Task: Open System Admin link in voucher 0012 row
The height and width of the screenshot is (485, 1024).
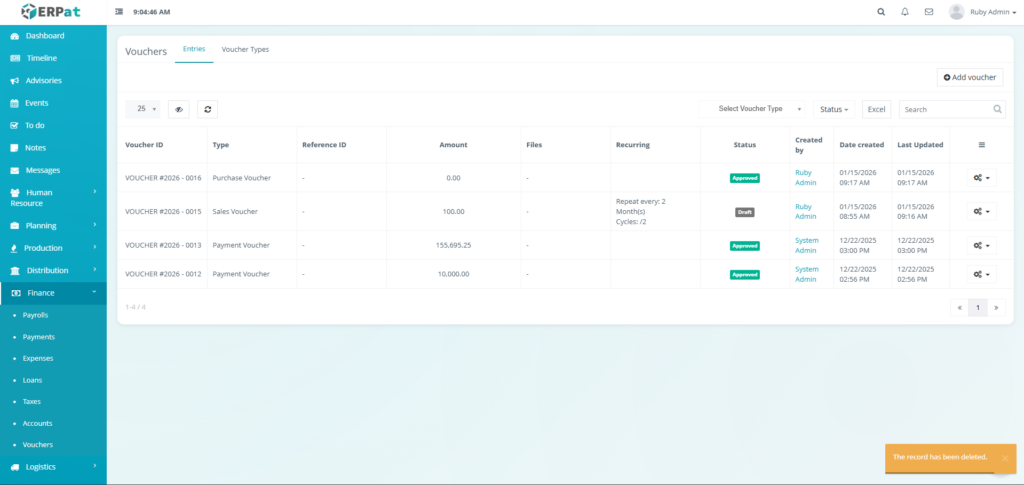Action: [x=807, y=274]
